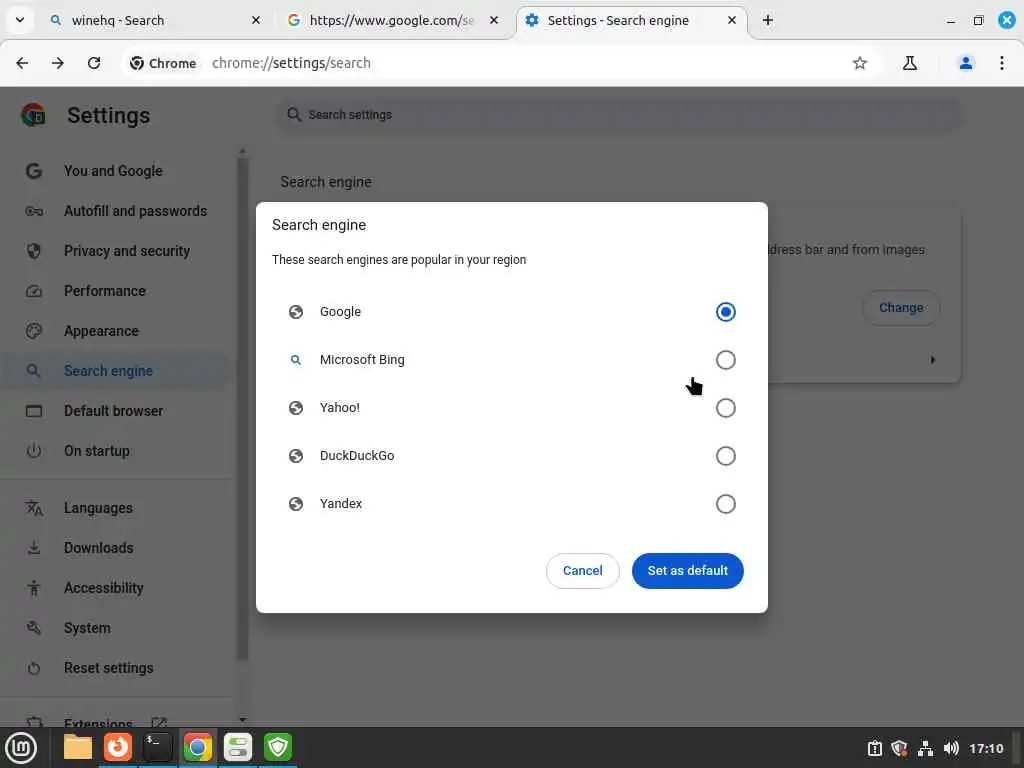The image size is (1024, 768).
Task: Open the Terminal from taskbar
Action: click(157, 747)
